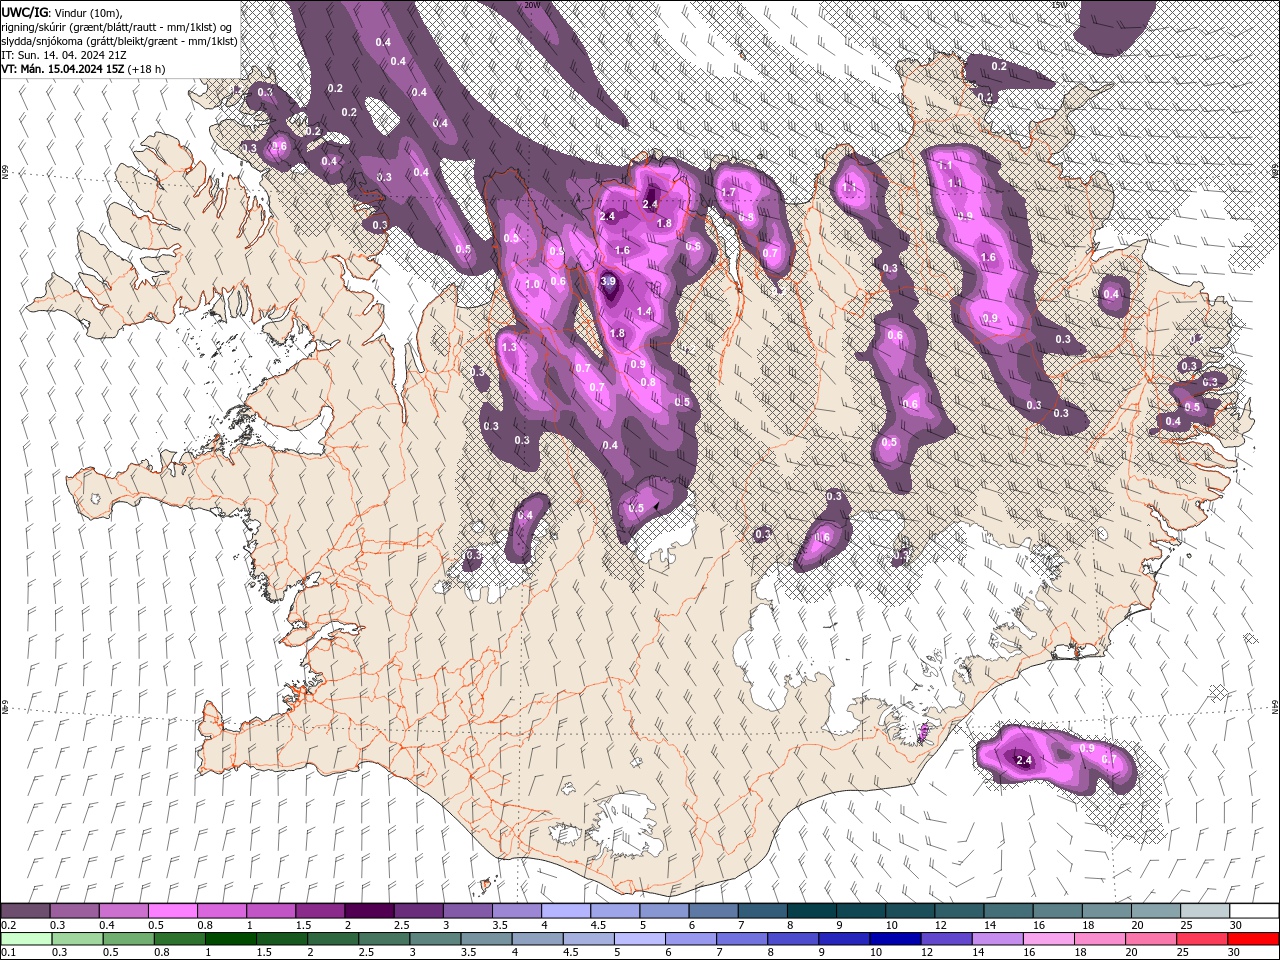Image resolution: width=1280 pixels, height=960 pixels.
Task: Click the '(+18 h)' forecast offset text
Action: click(x=147, y=69)
